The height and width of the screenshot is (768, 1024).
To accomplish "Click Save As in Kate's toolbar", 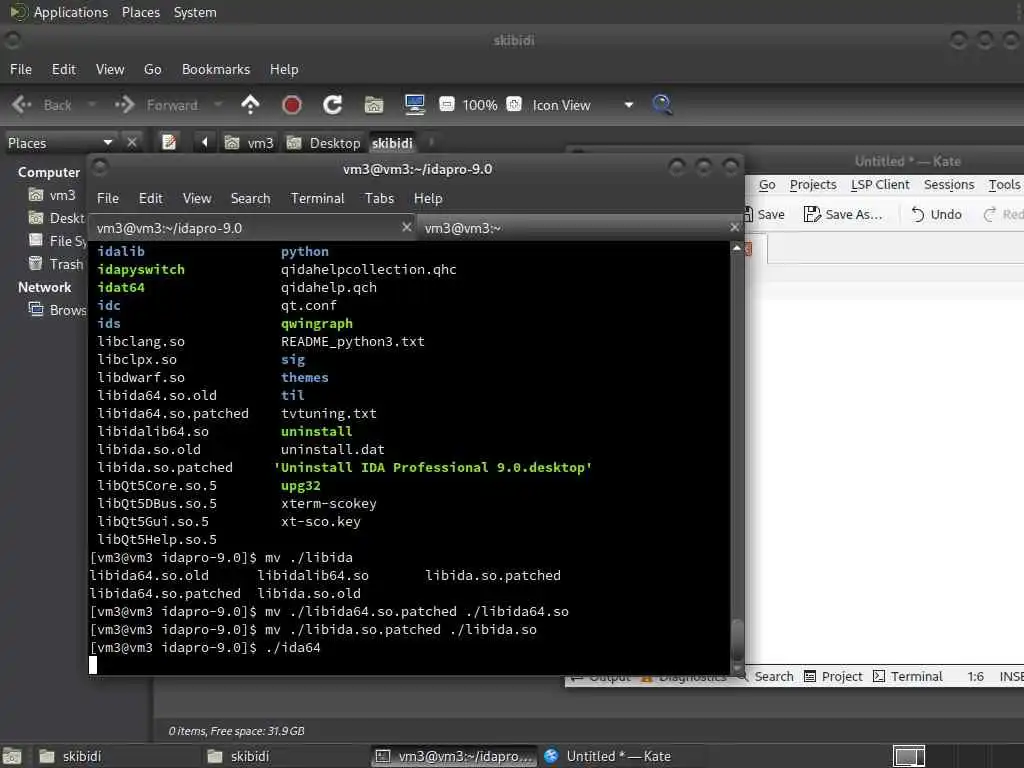I will tap(843, 214).
